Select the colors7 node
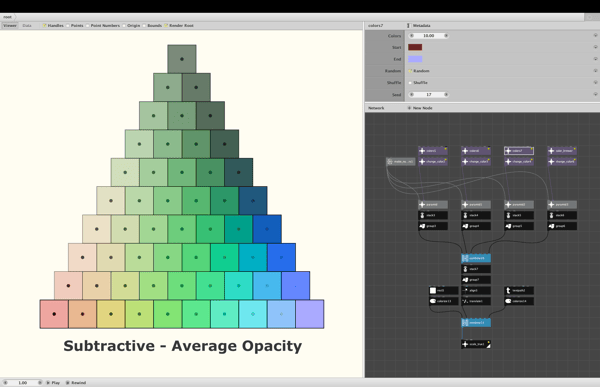Image resolution: width=600 pixels, height=387 pixels. (x=519, y=151)
